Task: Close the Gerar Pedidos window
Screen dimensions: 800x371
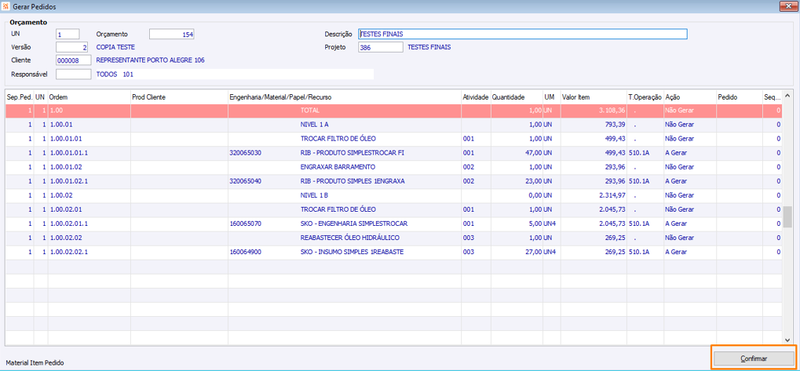Action: tap(789, 7)
